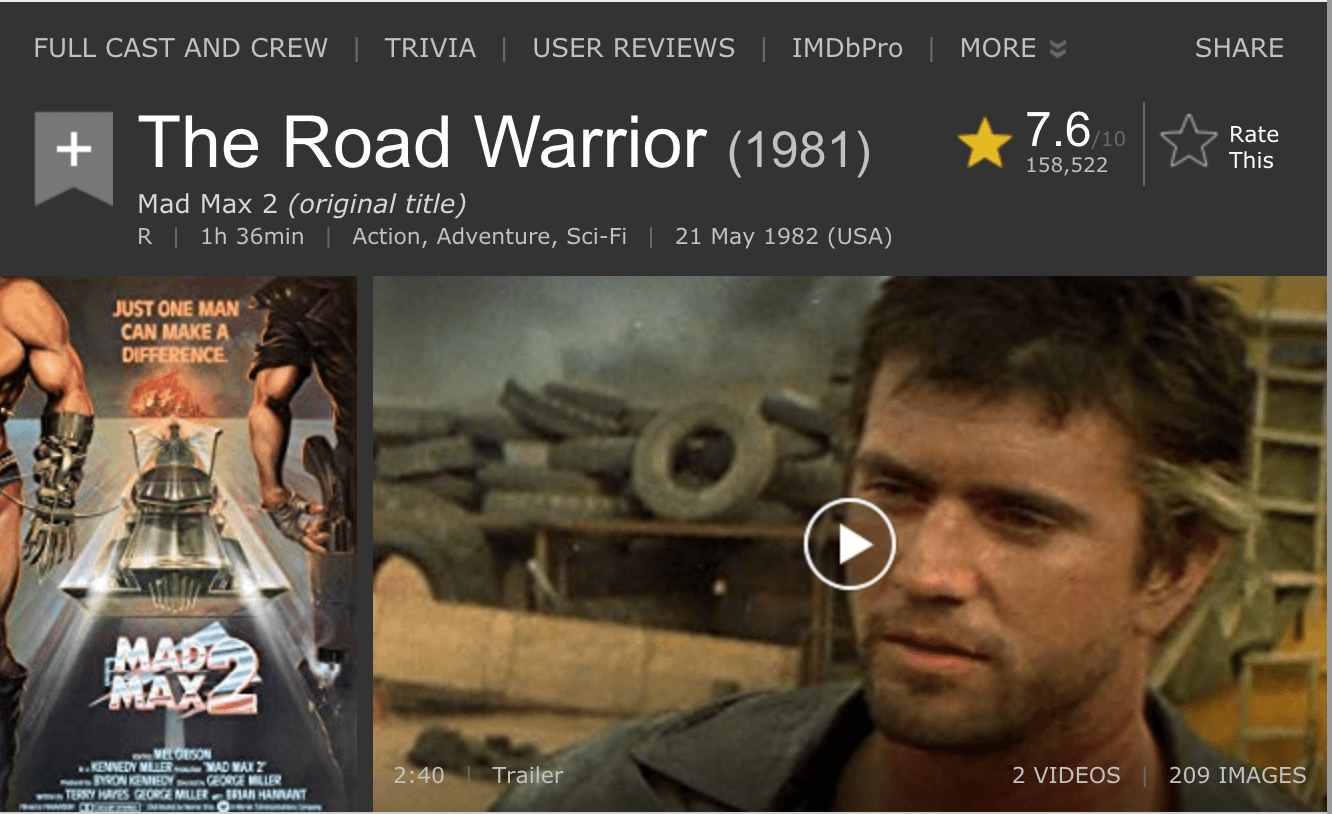Click the outlined Rate This star
This screenshot has height=814, width=1332.
(x=1188, y=143)
